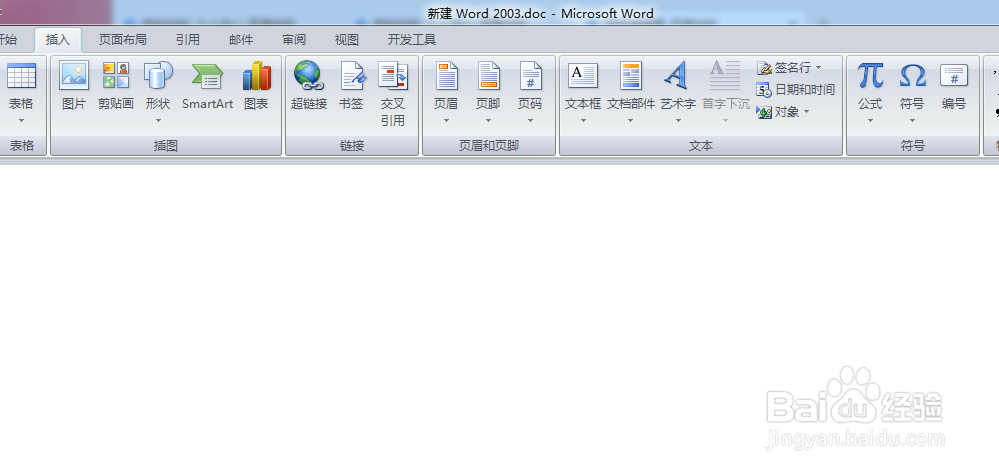Insert an Object (对象)
This screenshot has width=999, height=473.
[x=783, y=112]
